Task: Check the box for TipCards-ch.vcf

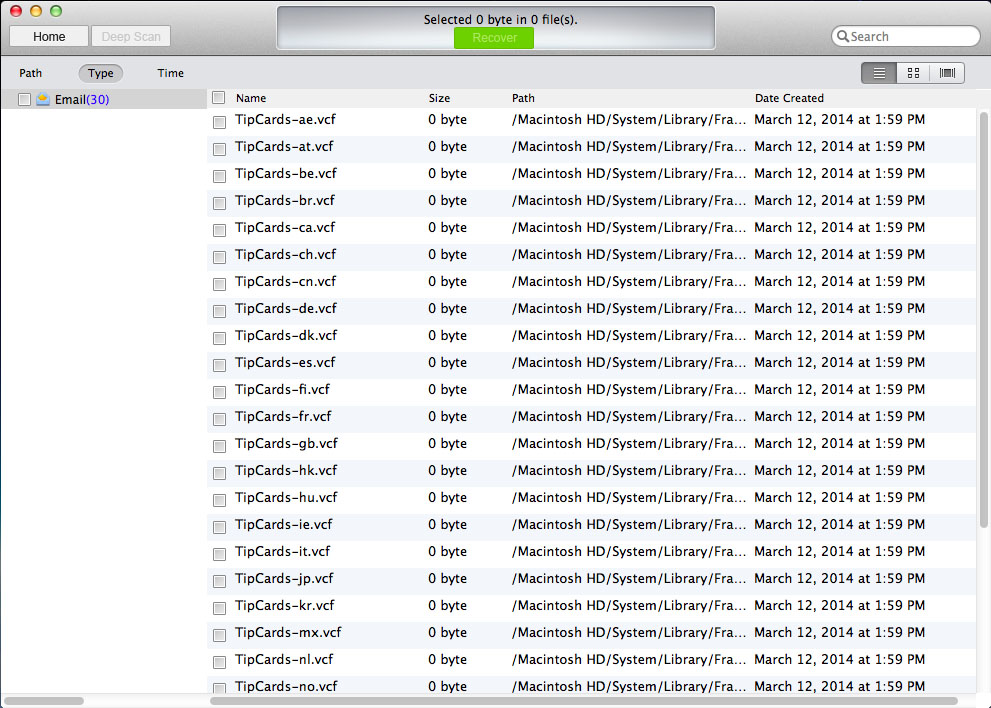Action: click(219, 257)
